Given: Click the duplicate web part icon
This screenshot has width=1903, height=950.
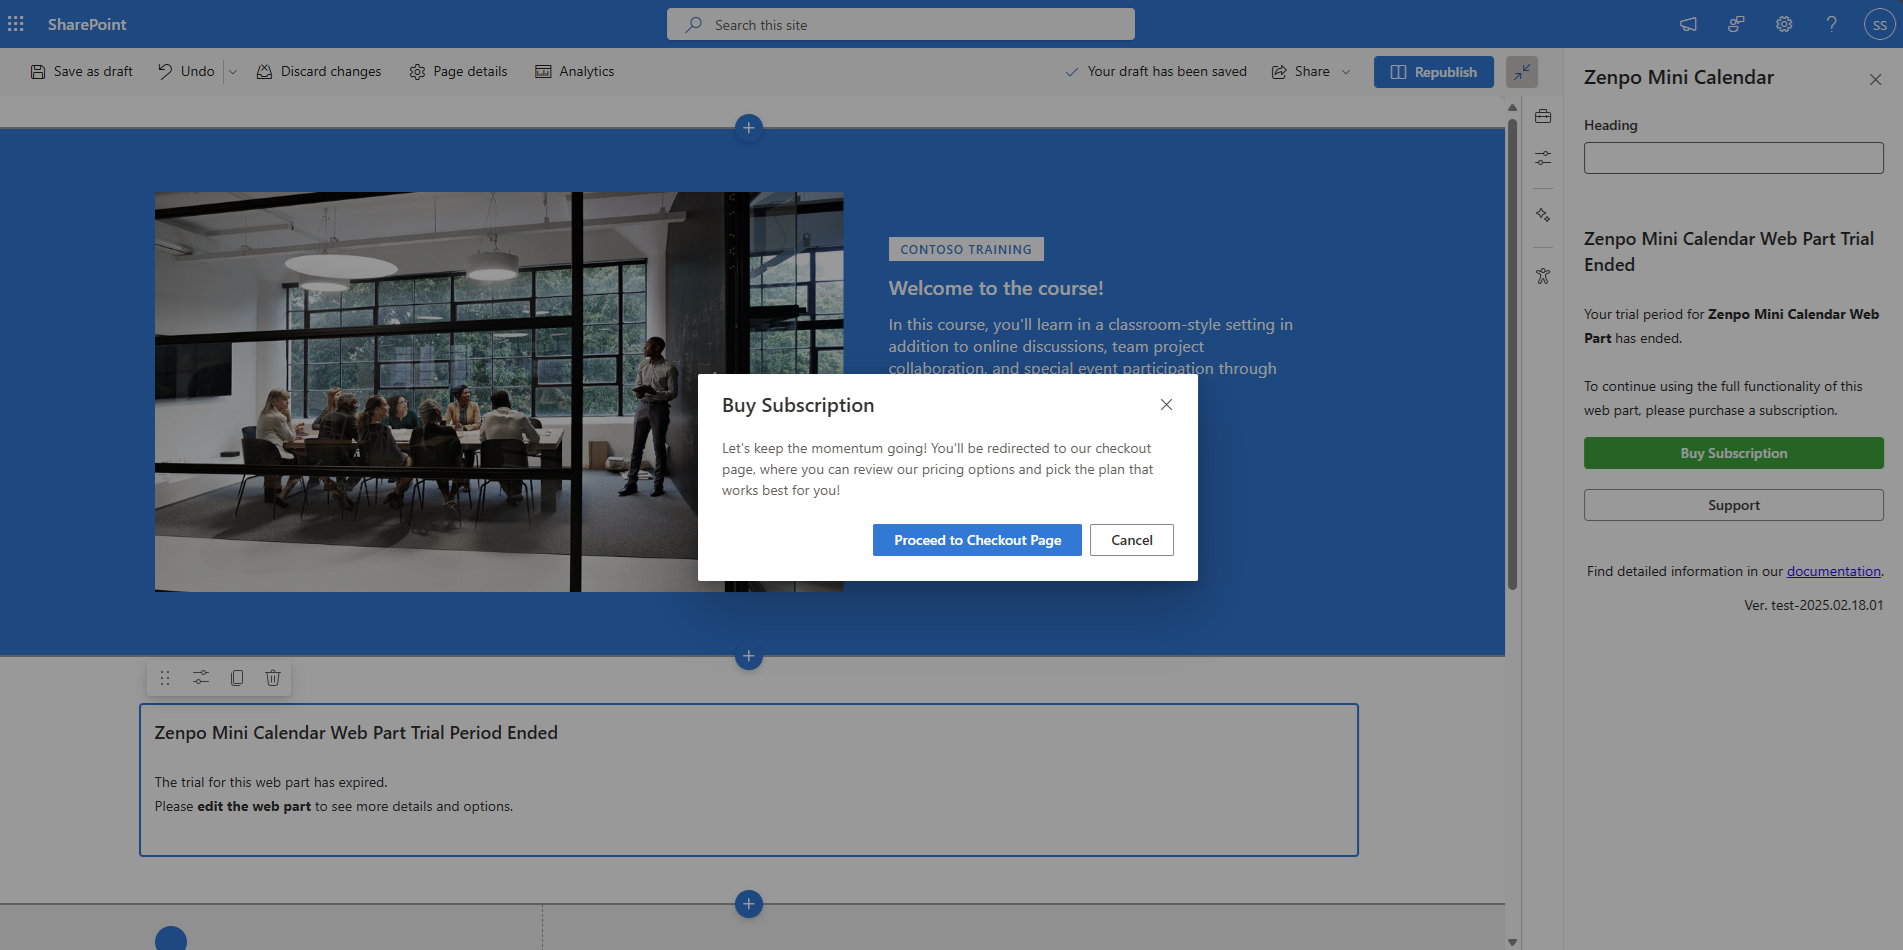Looking at the screenshot, I should (237, 678).
